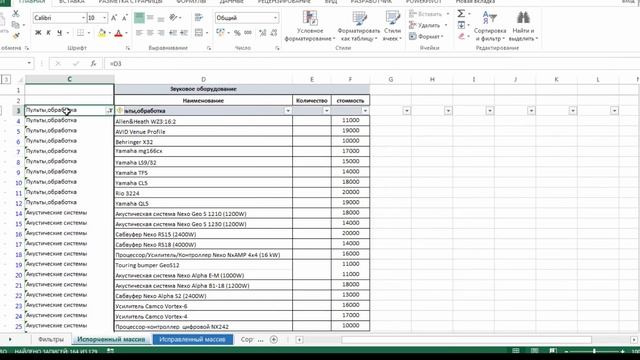Image resolution: width=640 pixels, height=360 pixels.
Task: Open the font size 10 dropdown
Action: [x=104, y=18]
